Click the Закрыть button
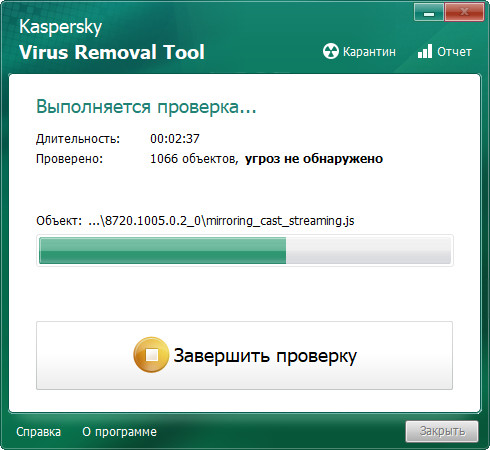The width and height of the screenshot is (490, 450). pos(442,431)
